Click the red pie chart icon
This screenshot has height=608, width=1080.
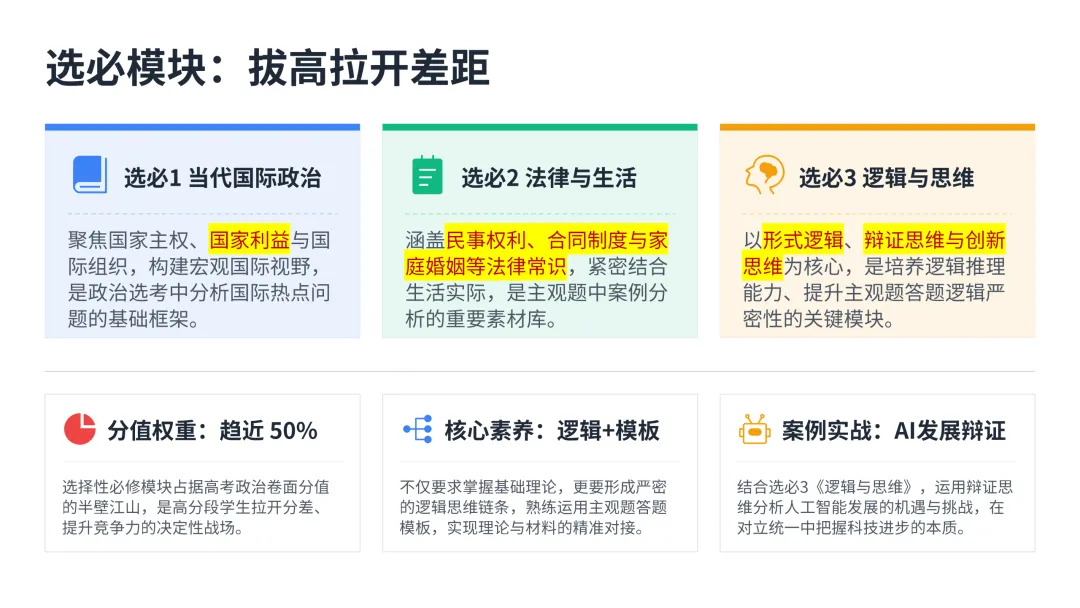click(x=80, y=429)
